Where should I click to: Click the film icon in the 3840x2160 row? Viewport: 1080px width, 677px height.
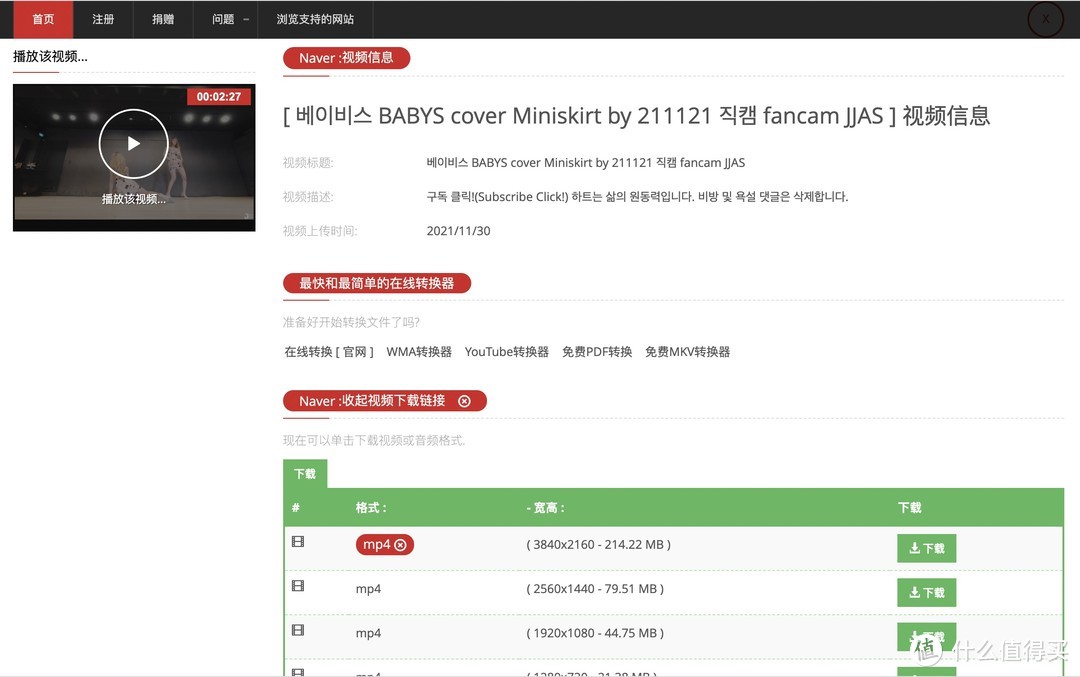click(298, 541)
